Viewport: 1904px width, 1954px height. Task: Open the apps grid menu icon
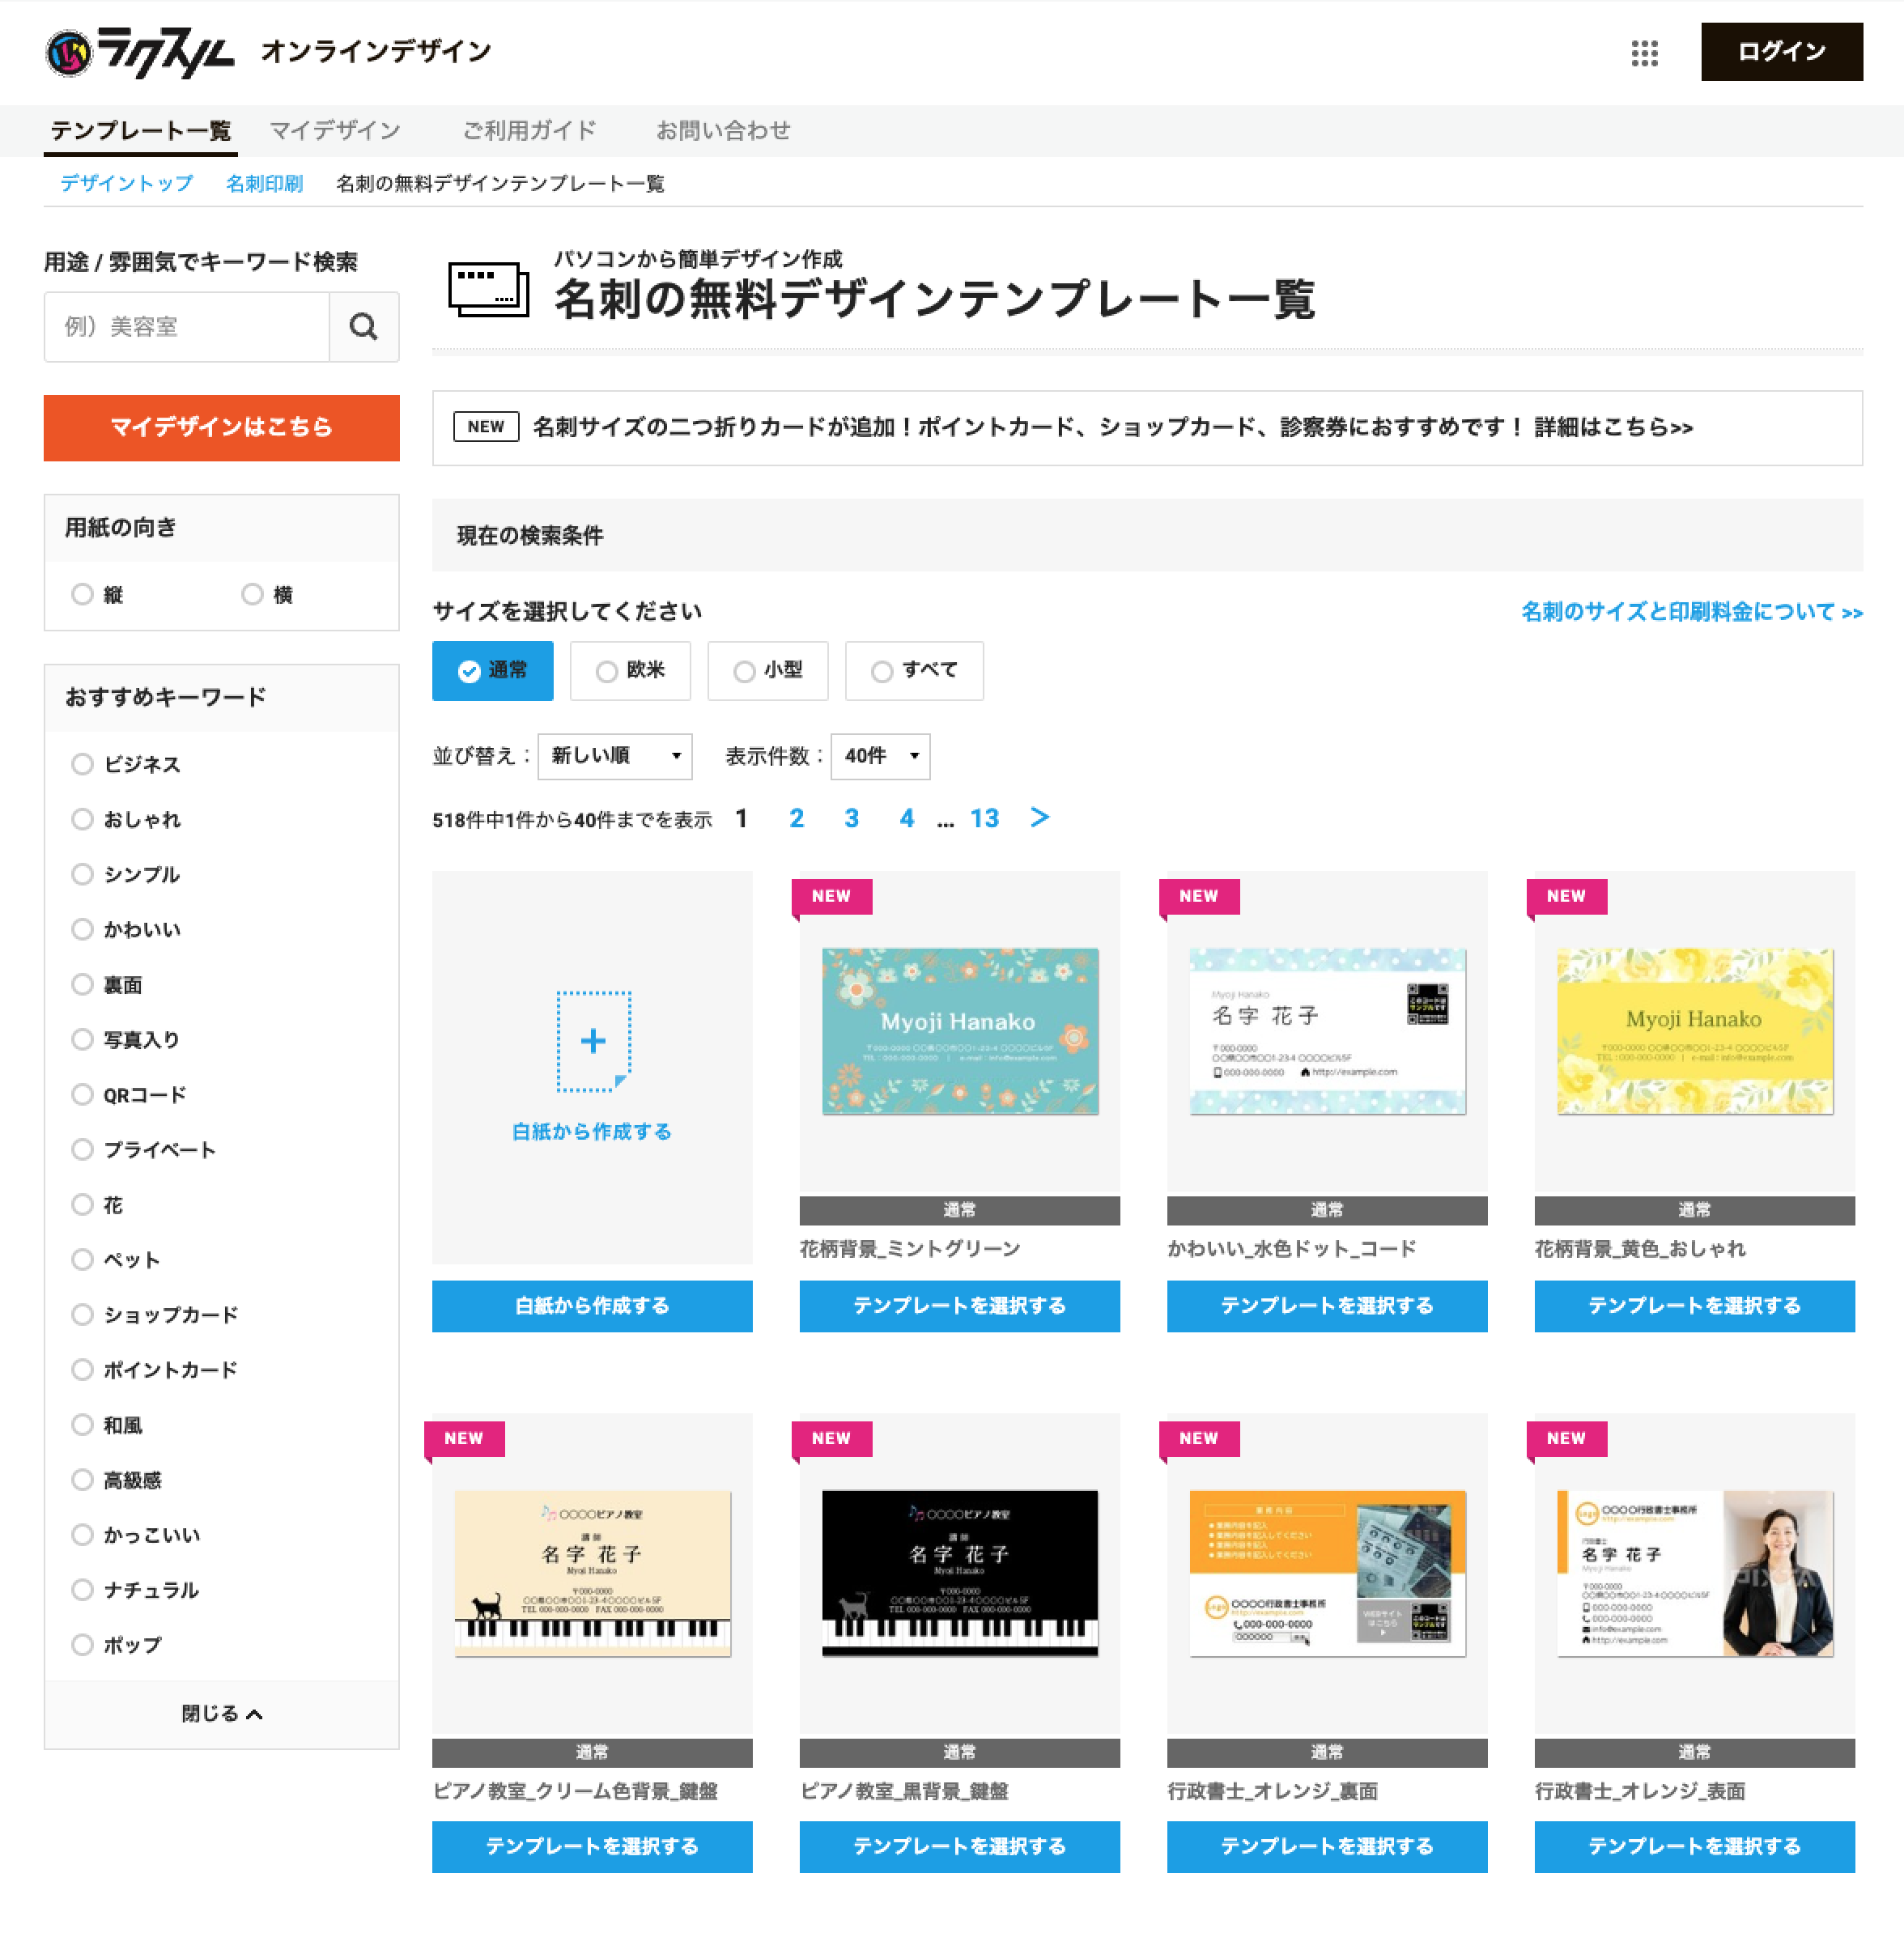(1644, 53)
